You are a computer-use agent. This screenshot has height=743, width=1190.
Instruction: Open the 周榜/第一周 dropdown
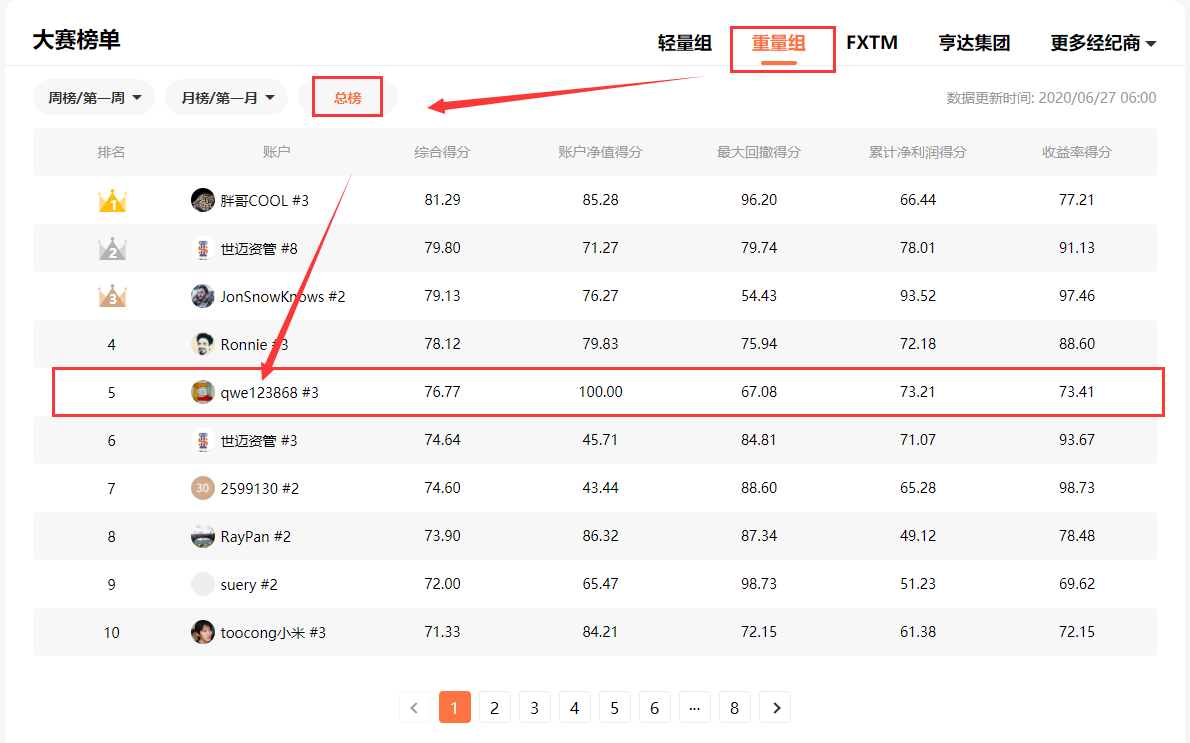pos(94,98)
